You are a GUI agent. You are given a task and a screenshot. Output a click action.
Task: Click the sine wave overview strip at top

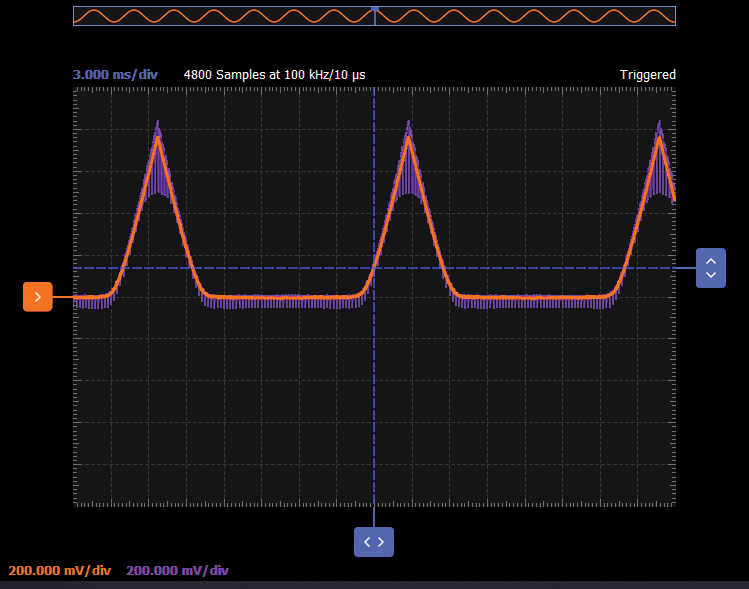pyautogui.click(x=220, y=16)
